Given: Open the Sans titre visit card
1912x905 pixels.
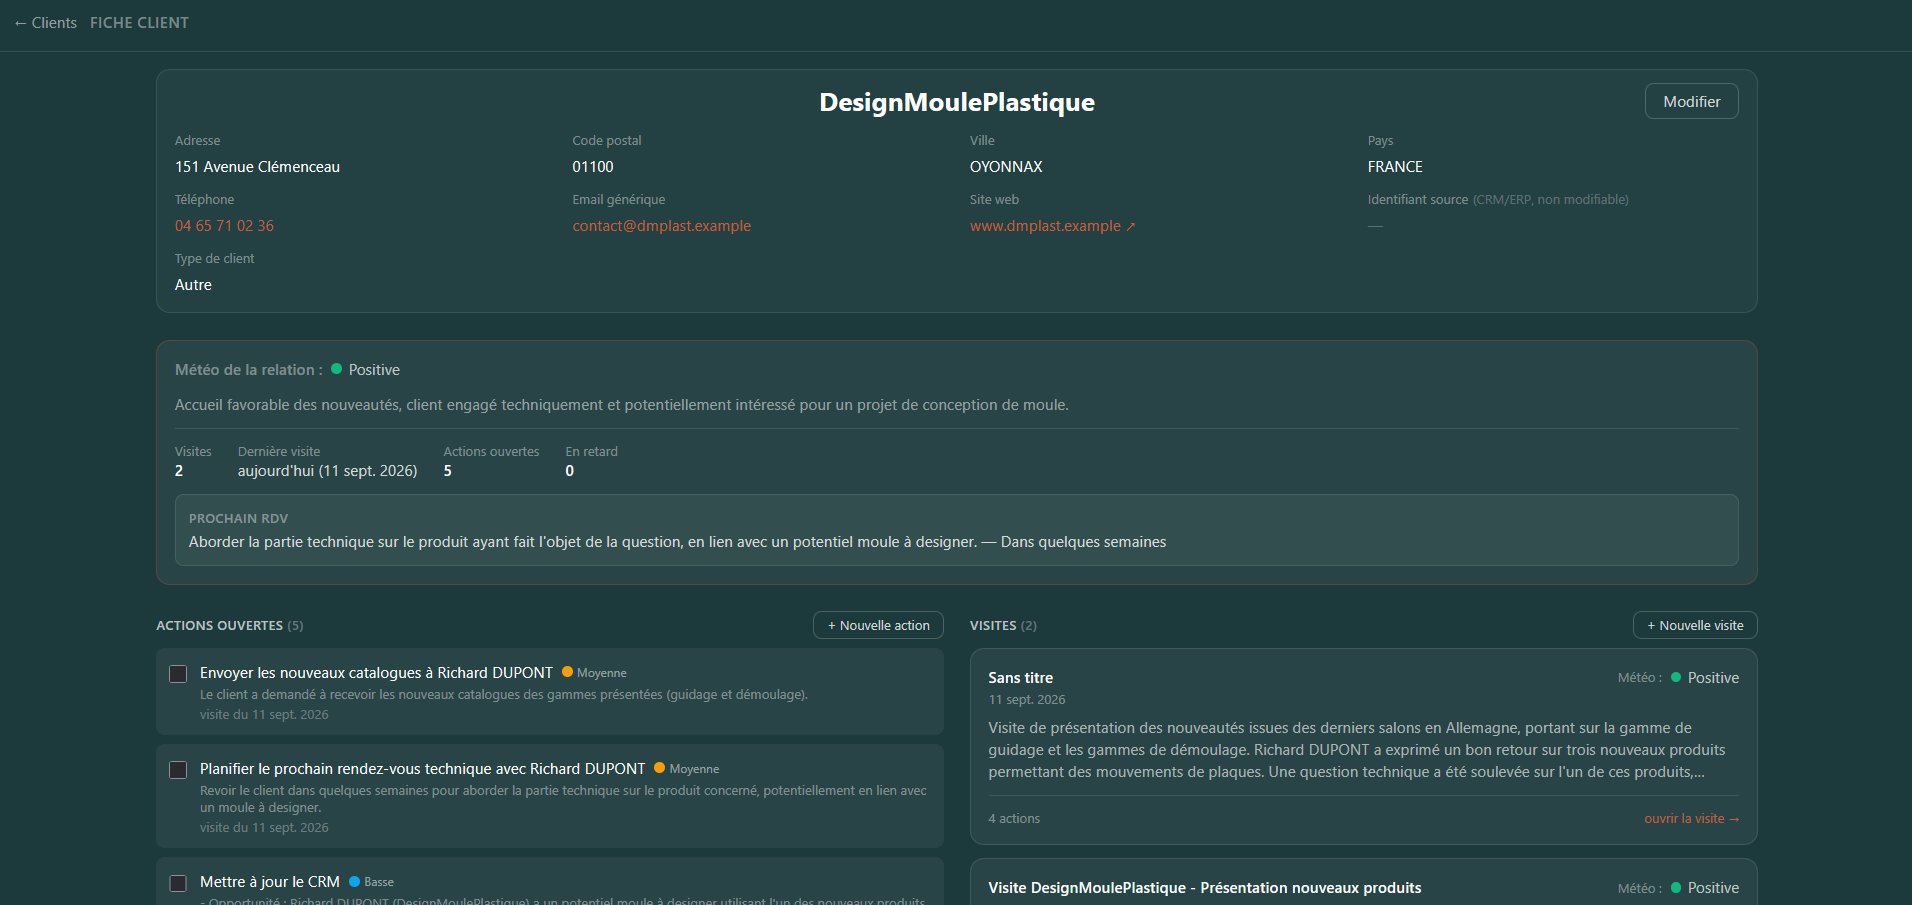Looking at the screenshot, I should [x=1363, y=747].
